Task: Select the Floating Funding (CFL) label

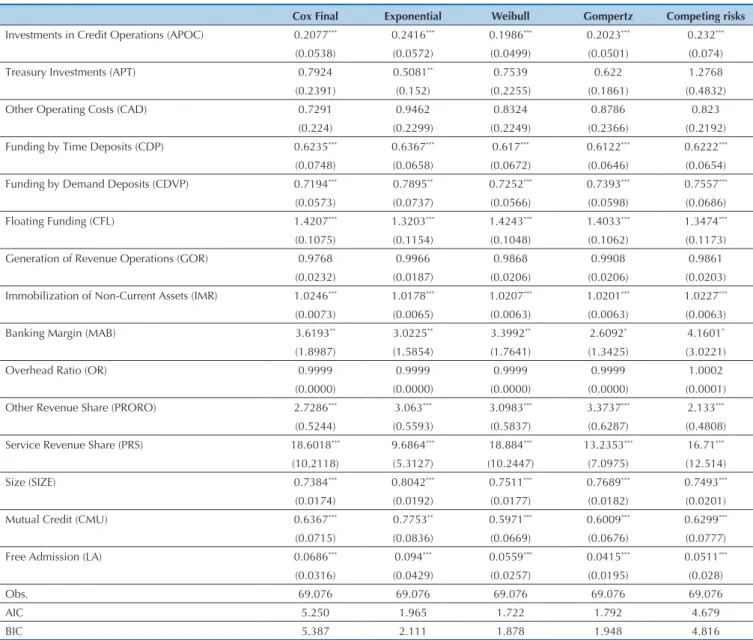Action: [60, 221]
